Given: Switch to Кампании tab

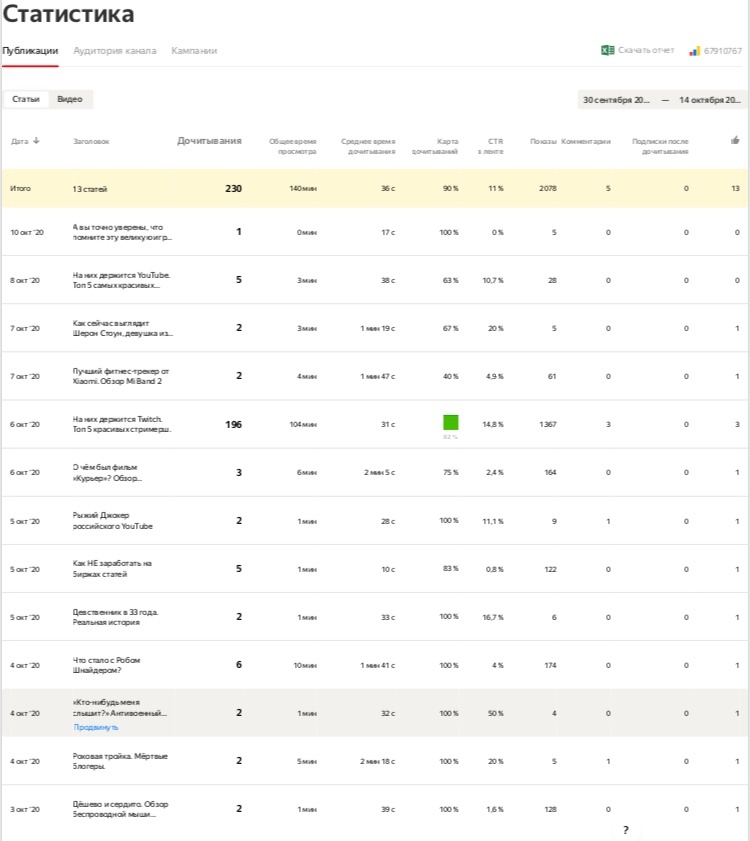Looking at the screenshot, I should click(194, 51).
